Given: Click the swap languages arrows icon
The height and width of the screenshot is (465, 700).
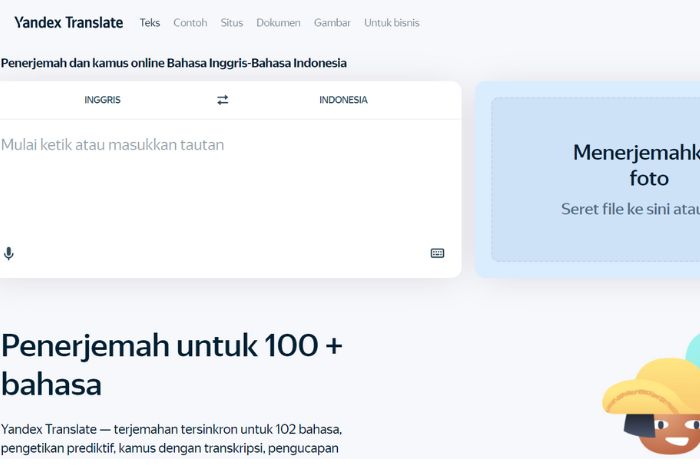Looking at the screenshot, I should pos(222,100).
